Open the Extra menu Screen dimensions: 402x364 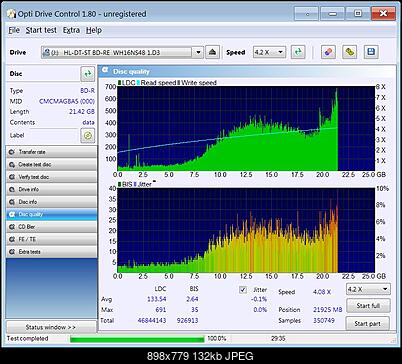[71, 30]
